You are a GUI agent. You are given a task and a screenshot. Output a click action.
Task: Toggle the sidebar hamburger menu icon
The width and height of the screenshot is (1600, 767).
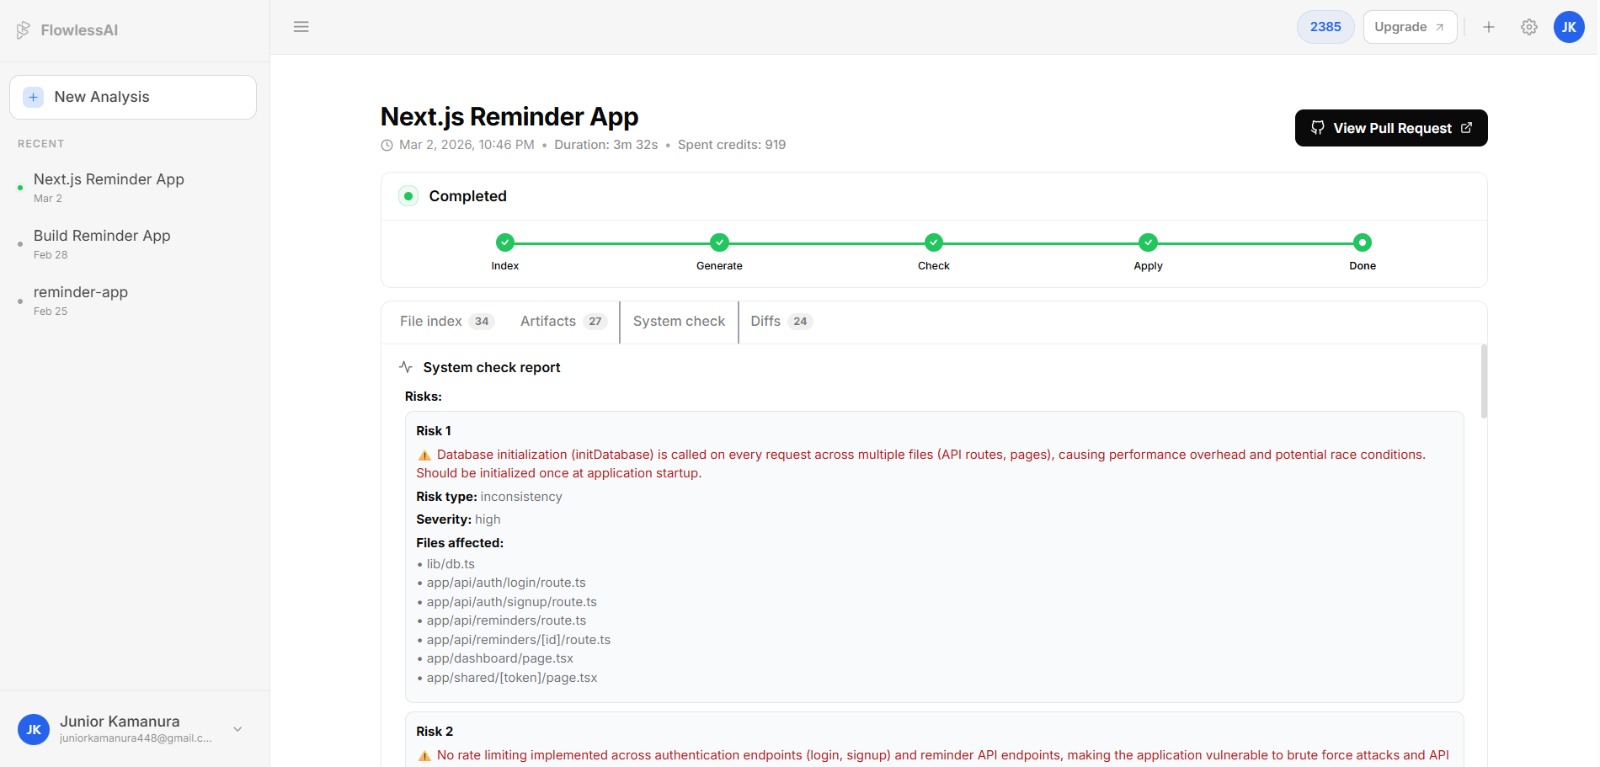point(301,27)
